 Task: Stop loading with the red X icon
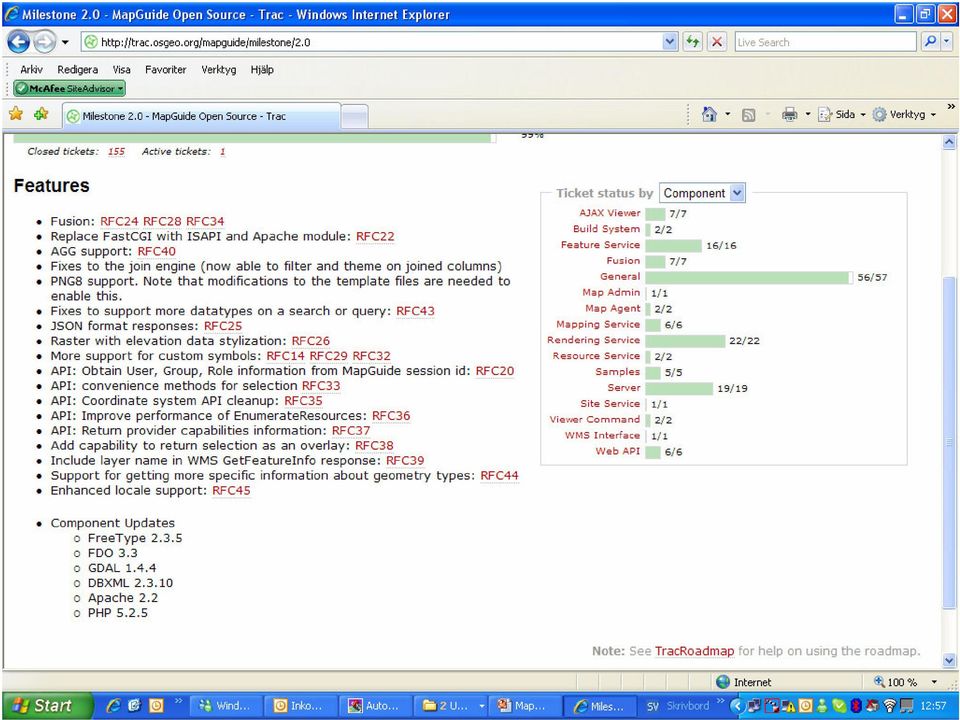tap(716, 42)
